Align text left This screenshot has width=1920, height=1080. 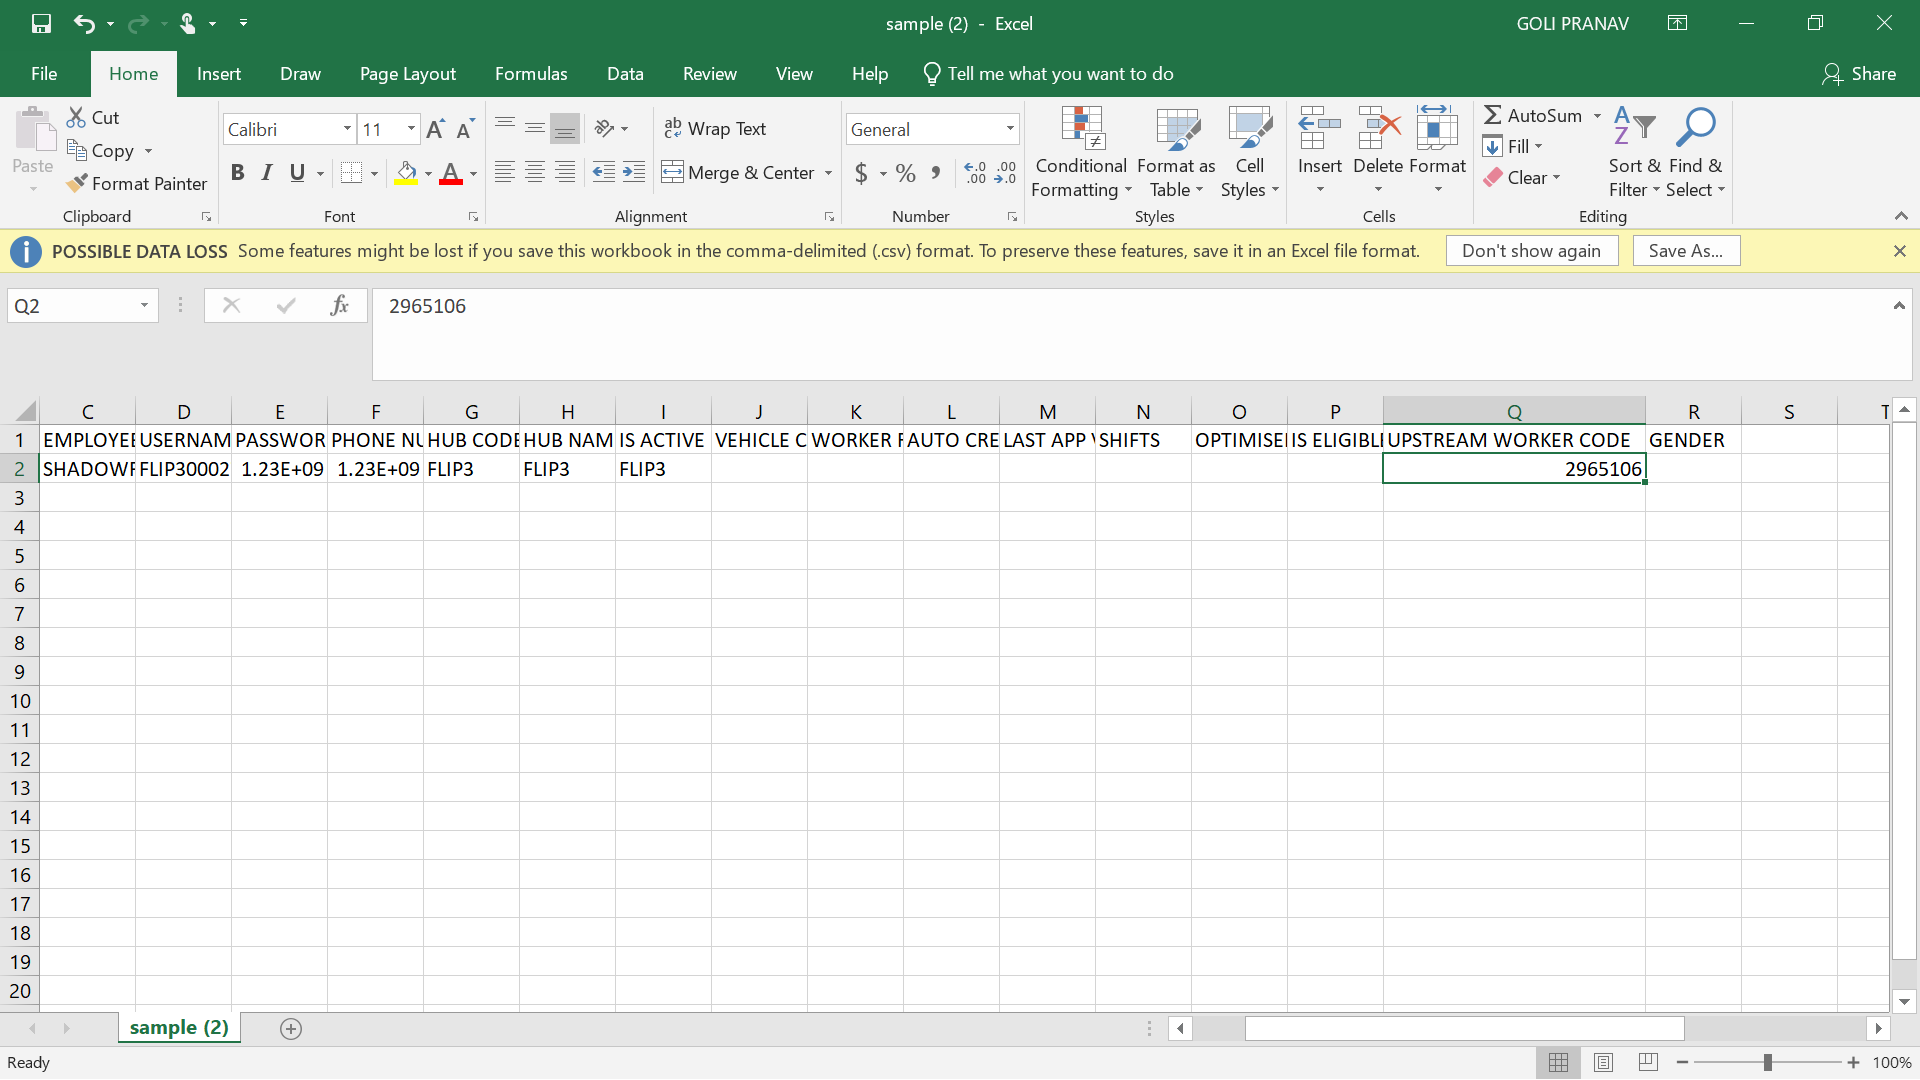[505, 172]
